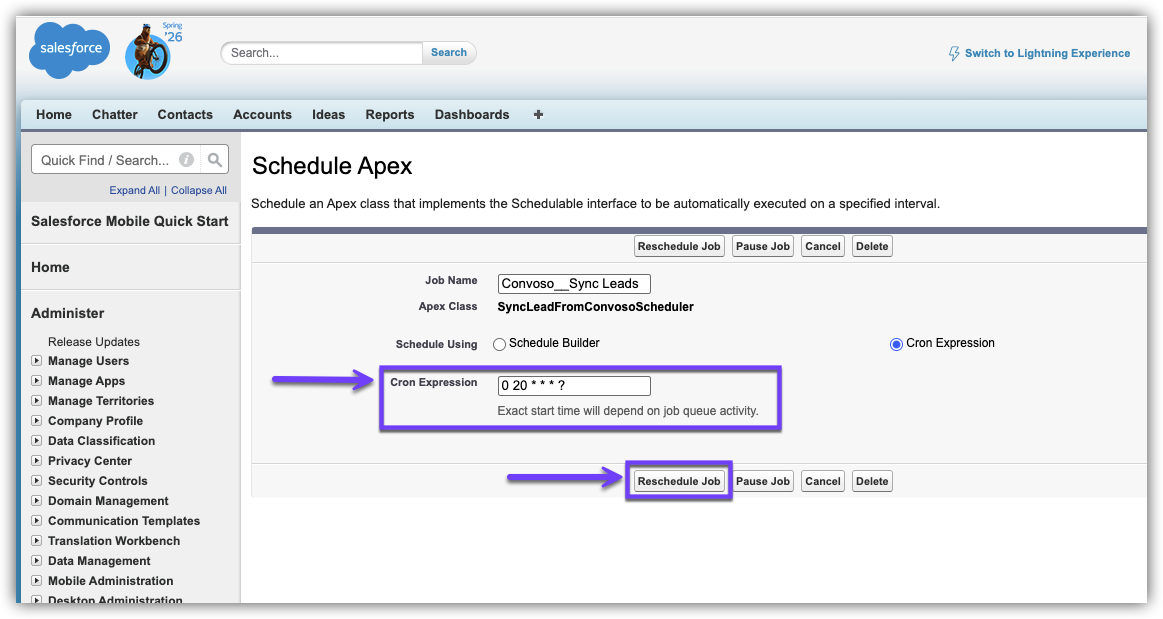Go to the Dashboards tab

[472, 115]
